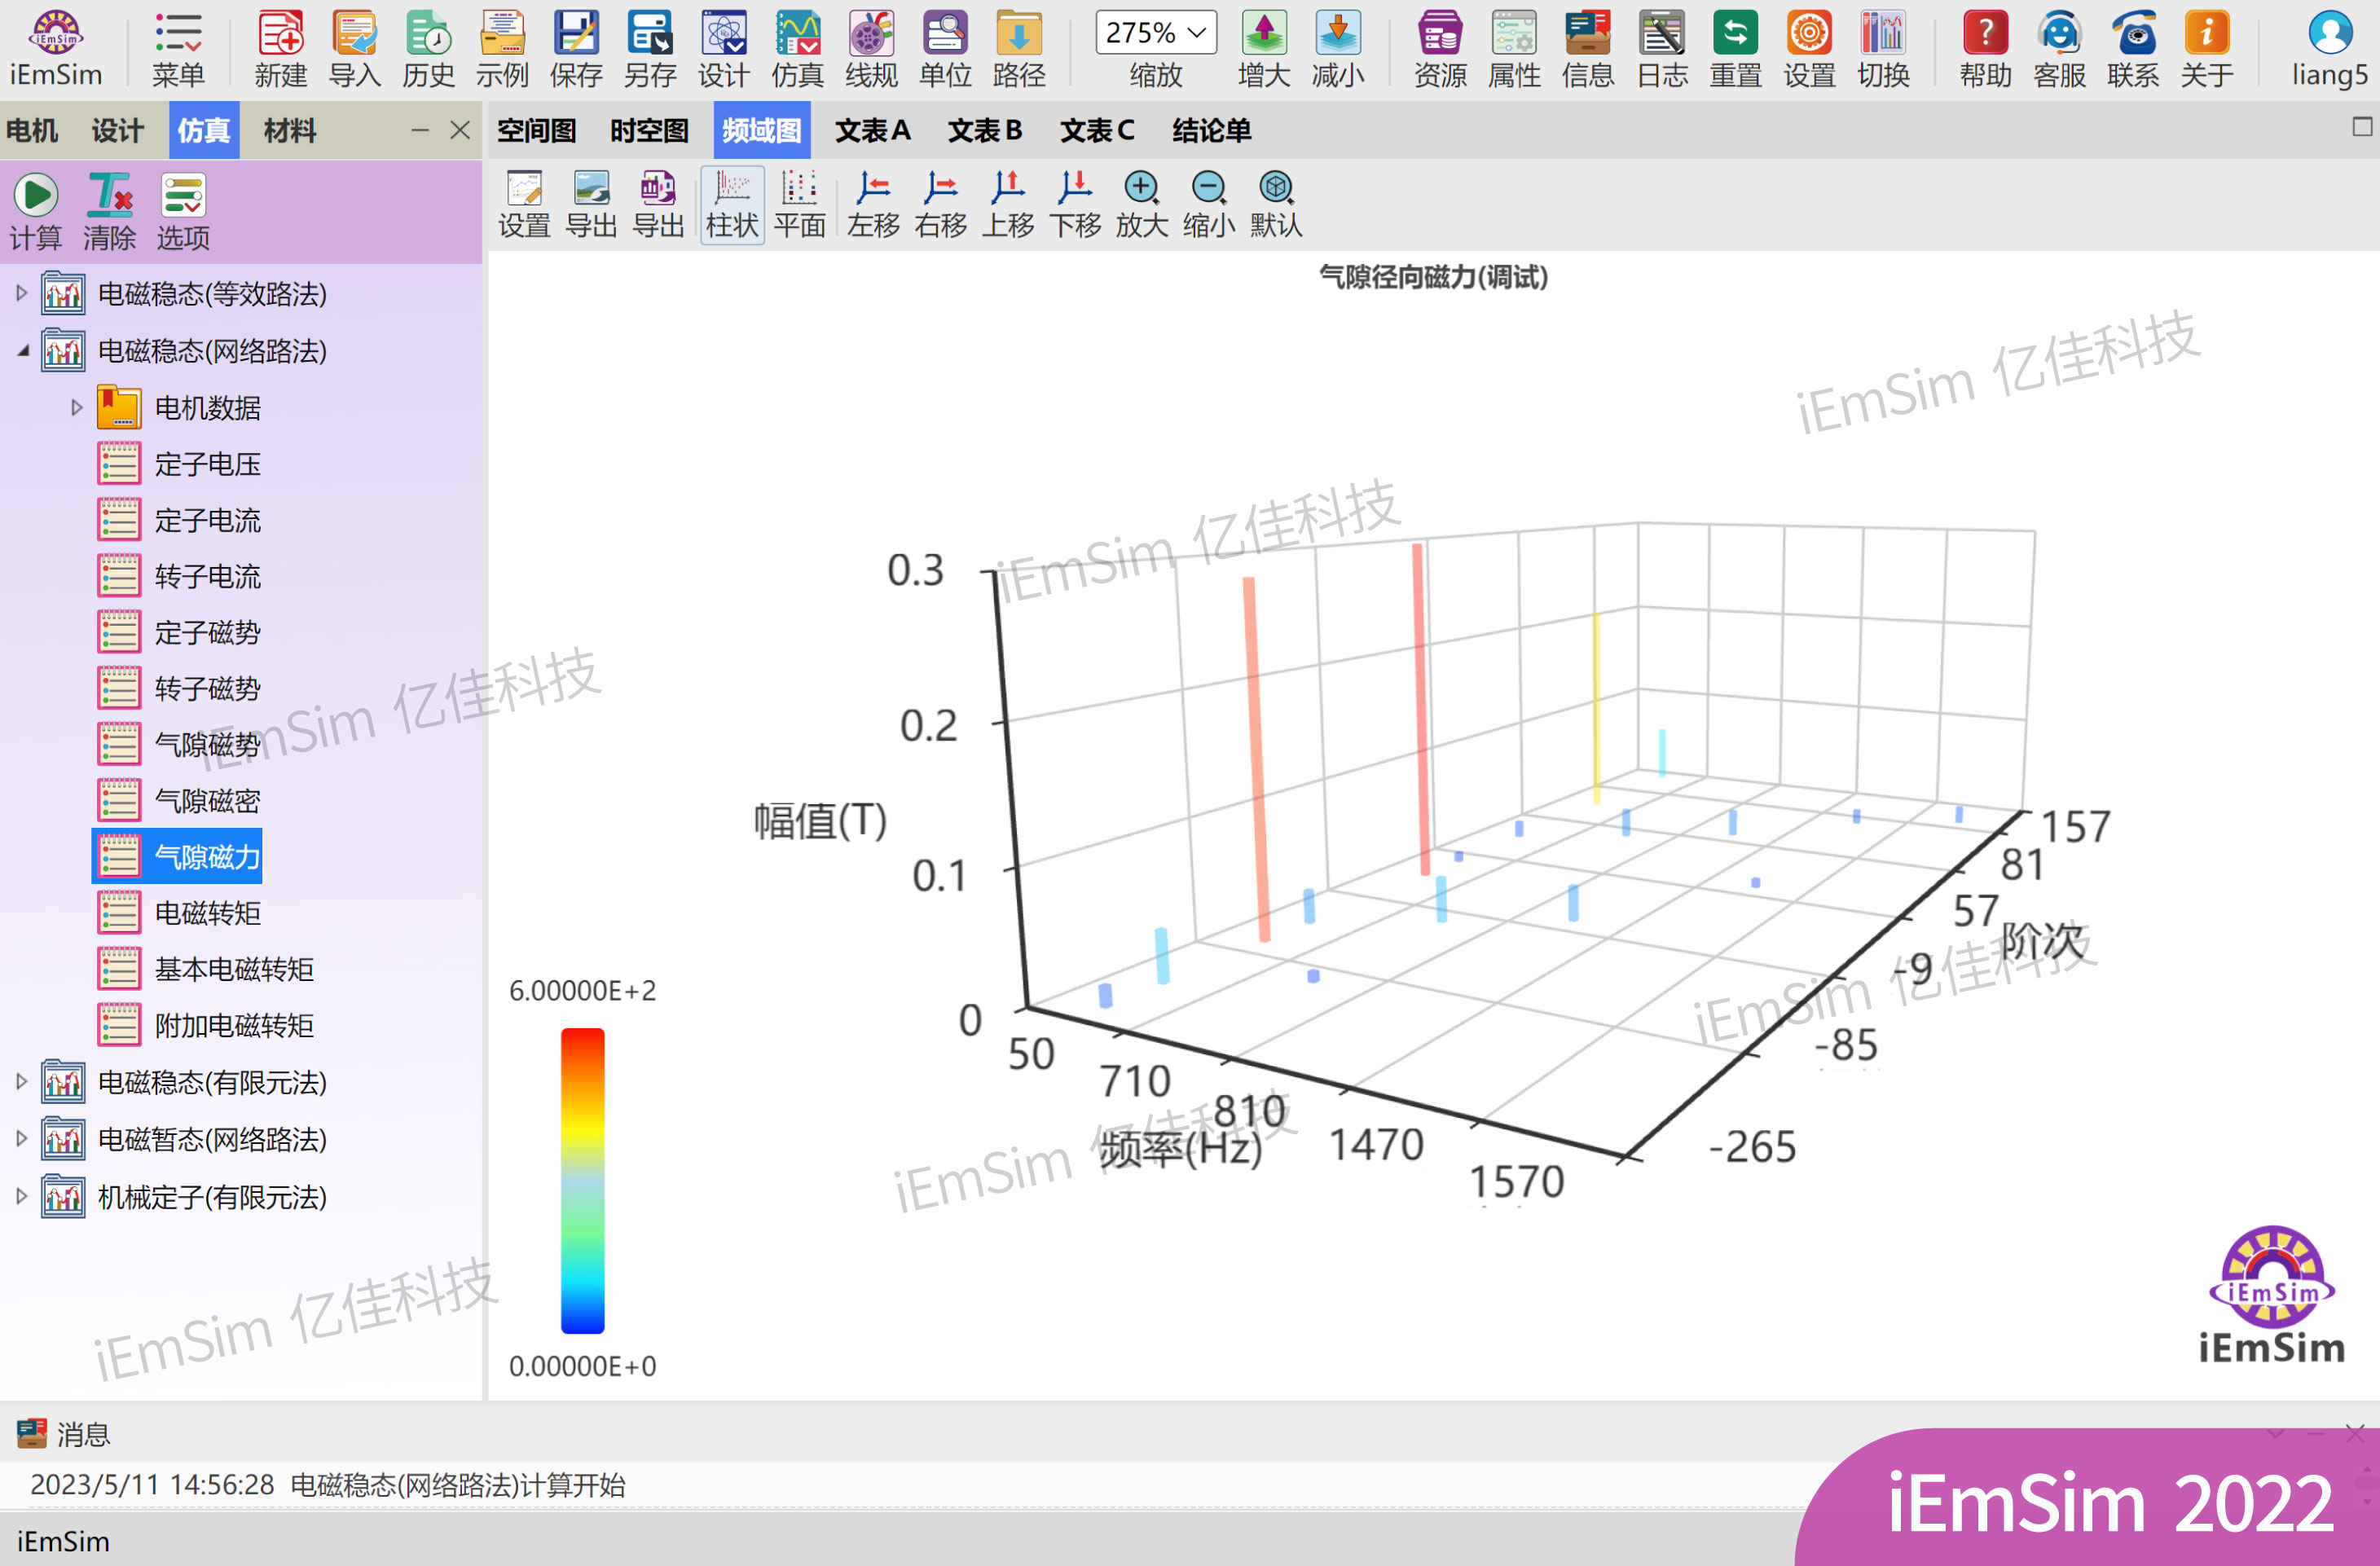Open the 关于 (About) icon
2380x1566 pixels.
pyautogui.click(x=2206, y=48)
